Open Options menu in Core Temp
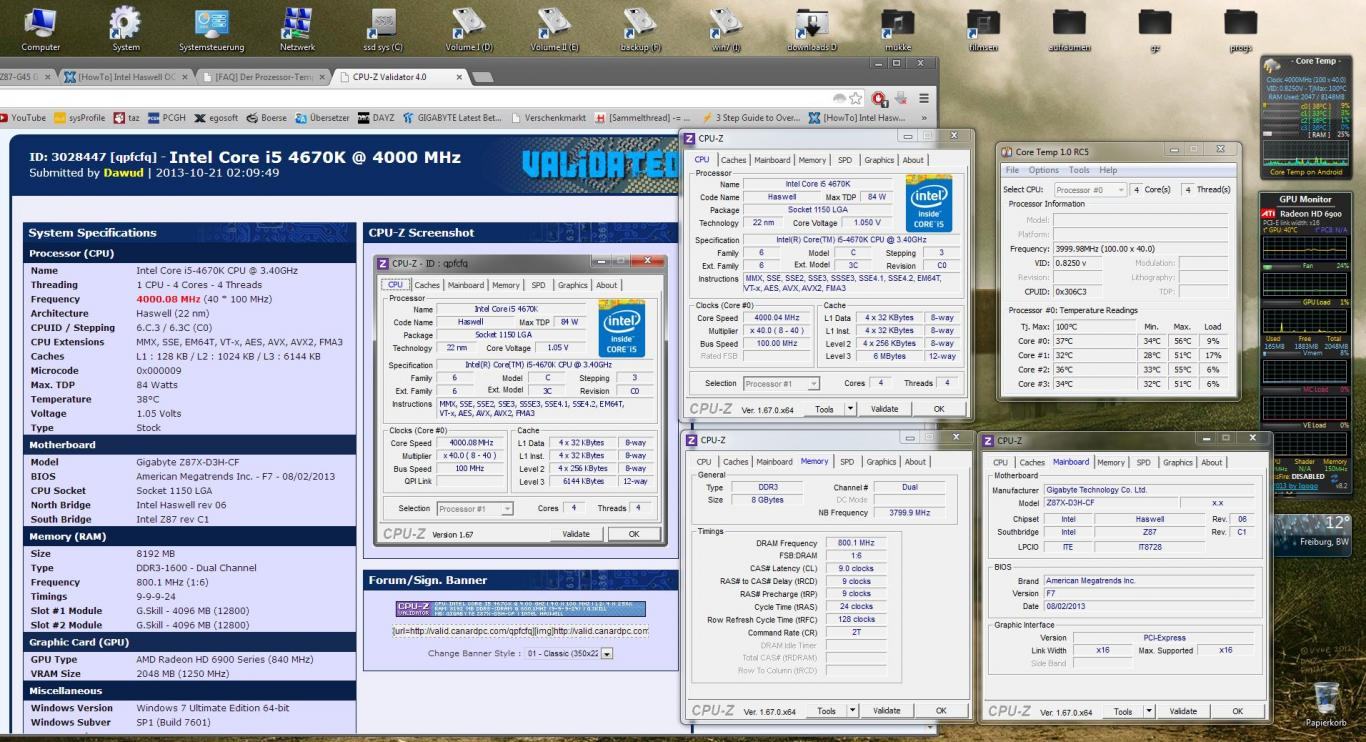The width and height of the screenshot is (1366, 742). (1043, 170)
